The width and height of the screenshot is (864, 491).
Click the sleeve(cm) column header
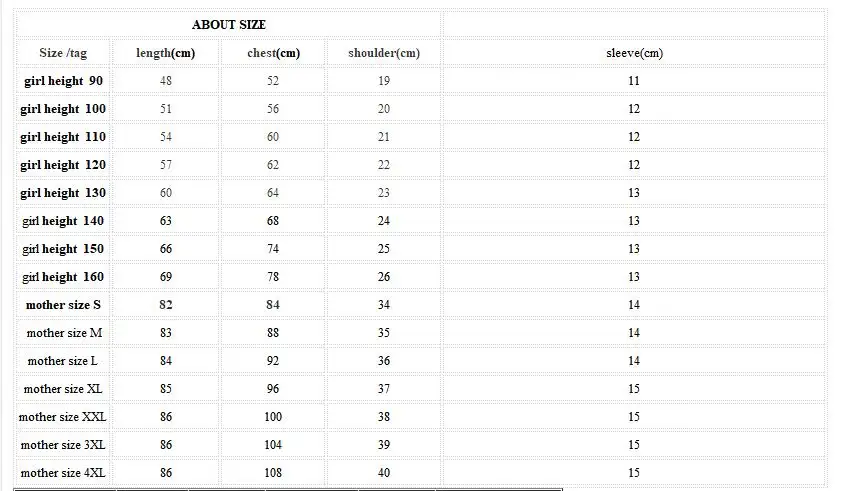[634, 53]
